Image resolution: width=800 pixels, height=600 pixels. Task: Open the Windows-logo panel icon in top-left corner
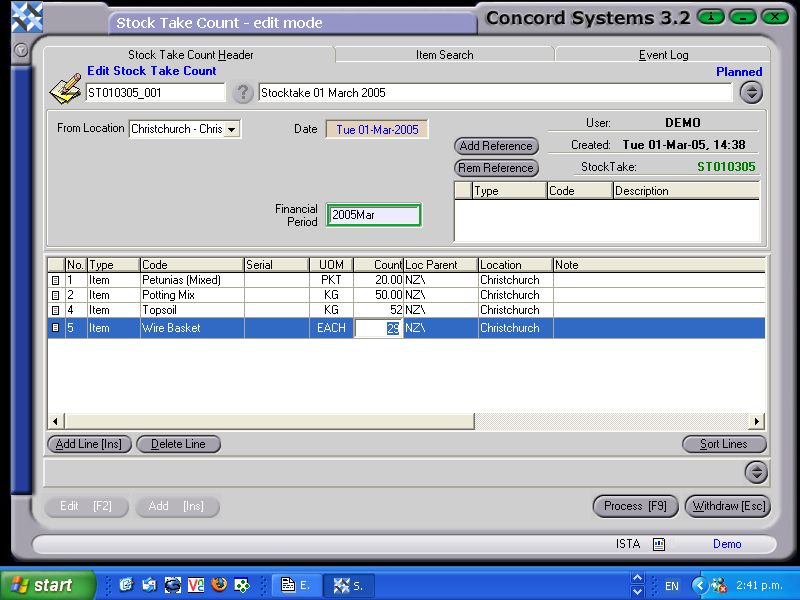26,18
